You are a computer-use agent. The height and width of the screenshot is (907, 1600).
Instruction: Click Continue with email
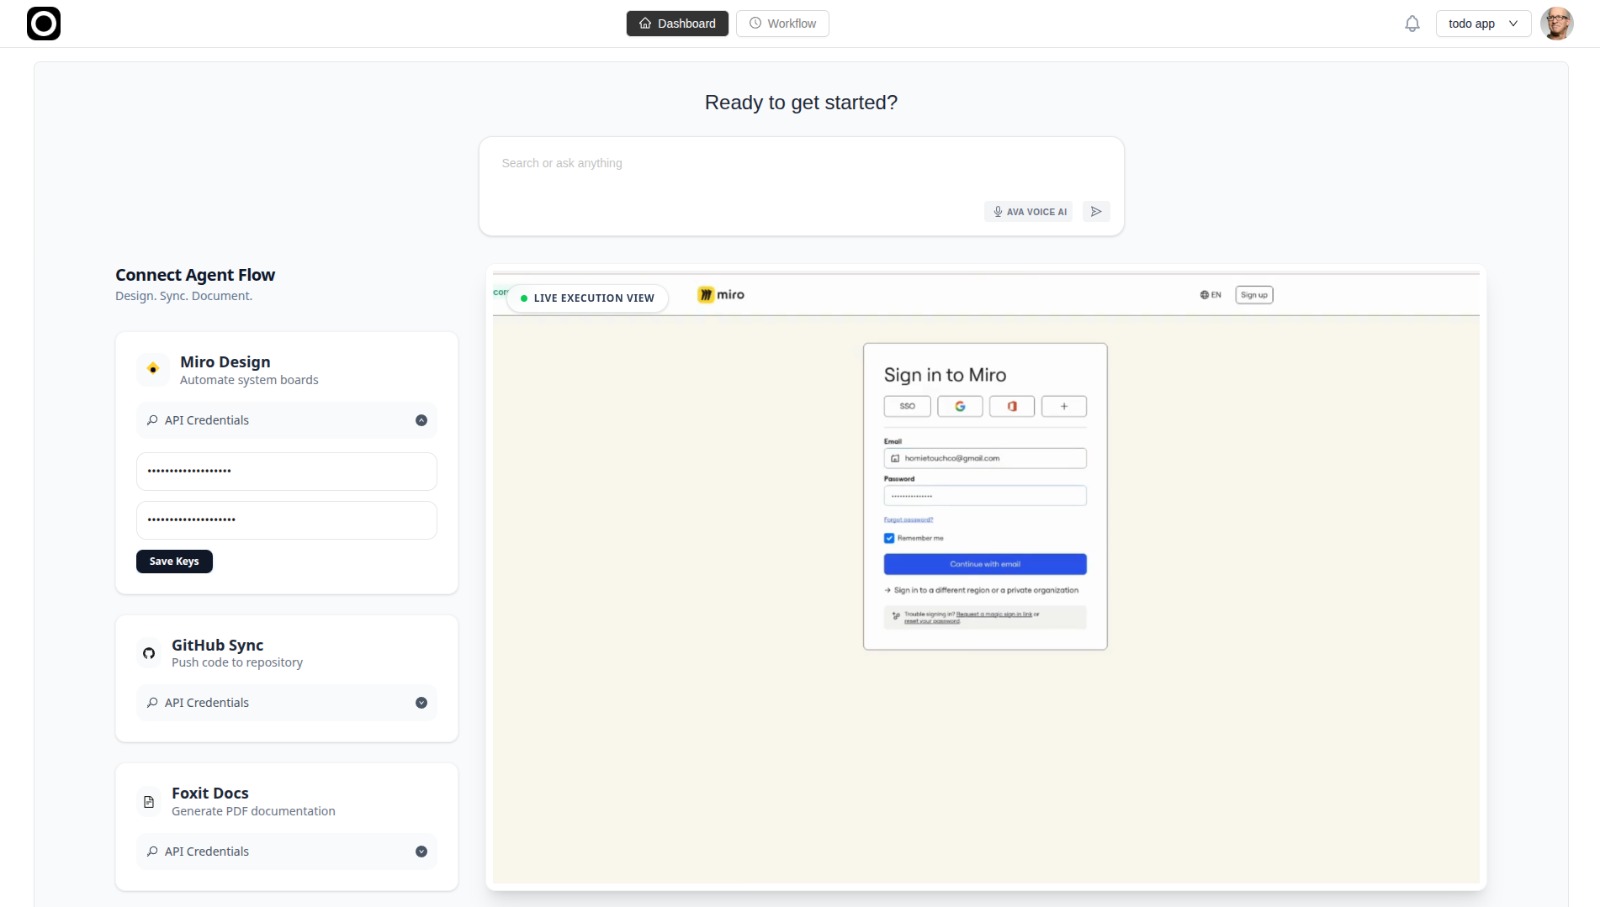pyautogui.click(x=985, y=564)
